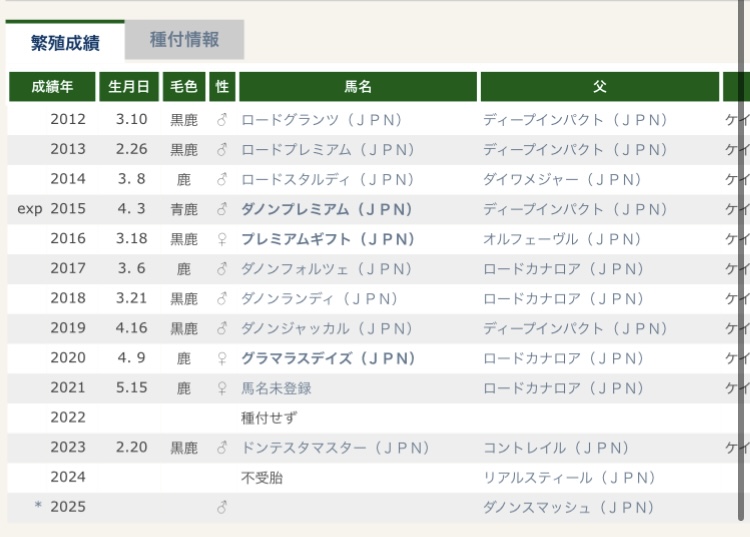
Task: Open sire ディープインパクト in 2019 row
Action: point(575,329)
